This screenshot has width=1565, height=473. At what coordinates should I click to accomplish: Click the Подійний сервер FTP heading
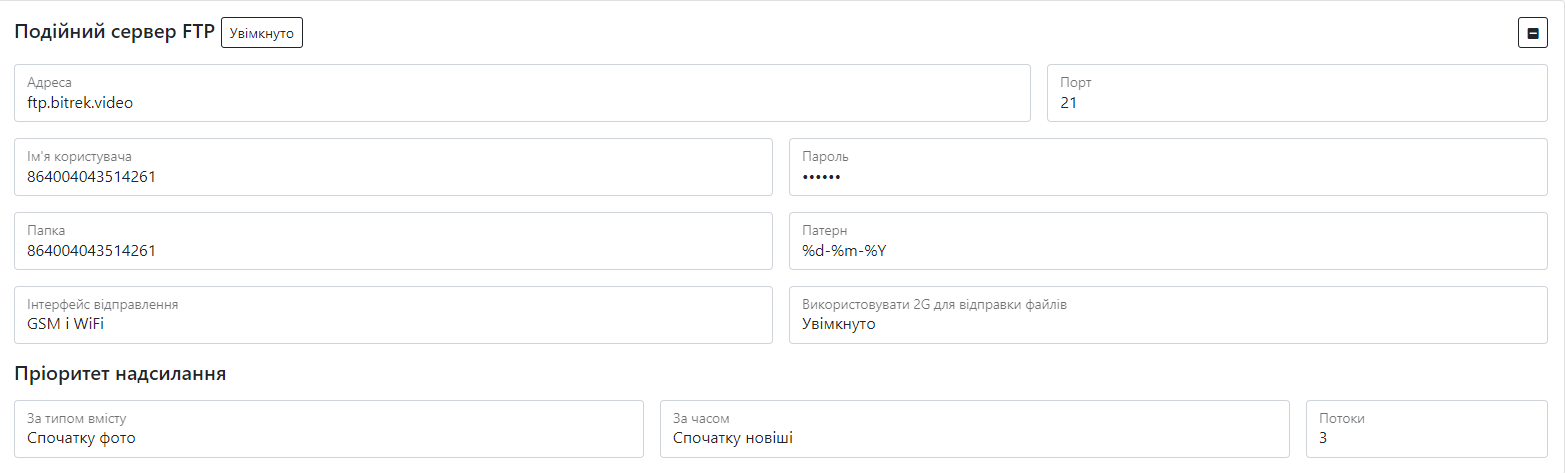pyautogui.click(x=114, y=32)
